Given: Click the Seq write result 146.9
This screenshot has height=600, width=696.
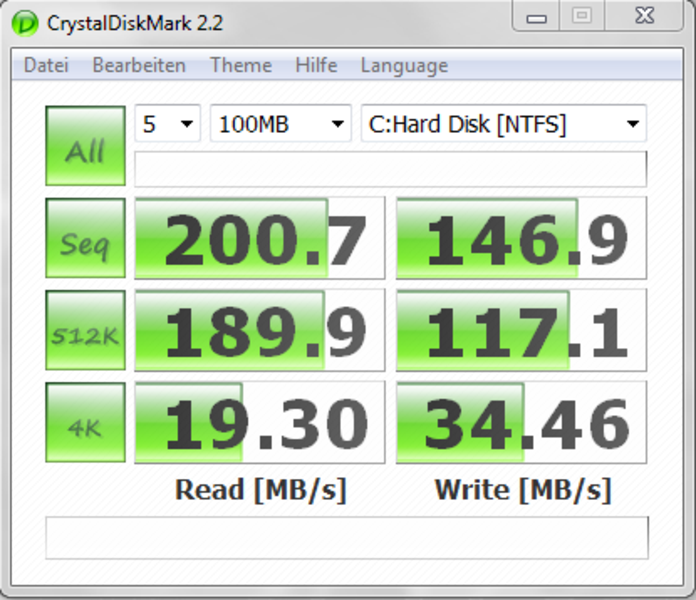Looking at the screenshot, I should (521, 238).
